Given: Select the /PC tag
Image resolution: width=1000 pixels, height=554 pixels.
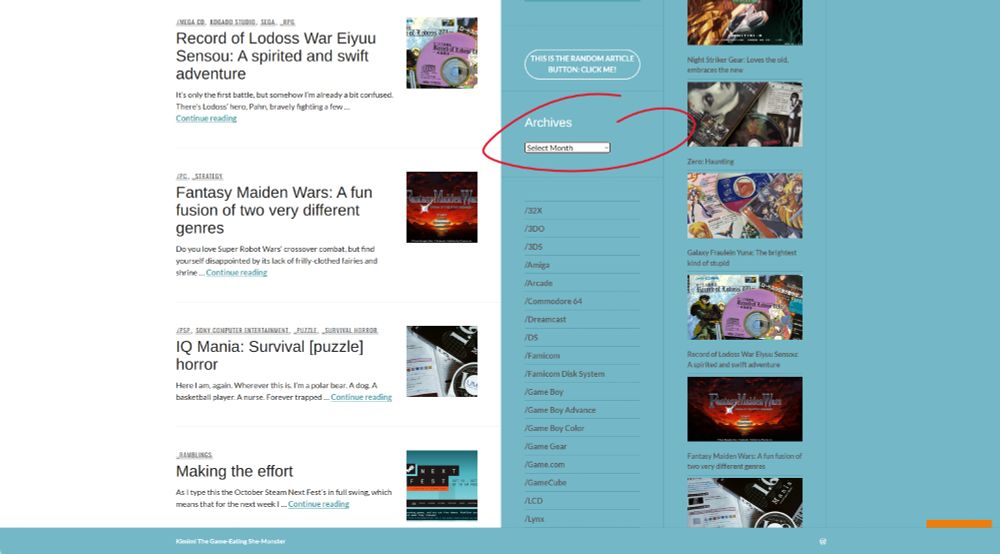Looking at the screenshot, I should (182, 177).
